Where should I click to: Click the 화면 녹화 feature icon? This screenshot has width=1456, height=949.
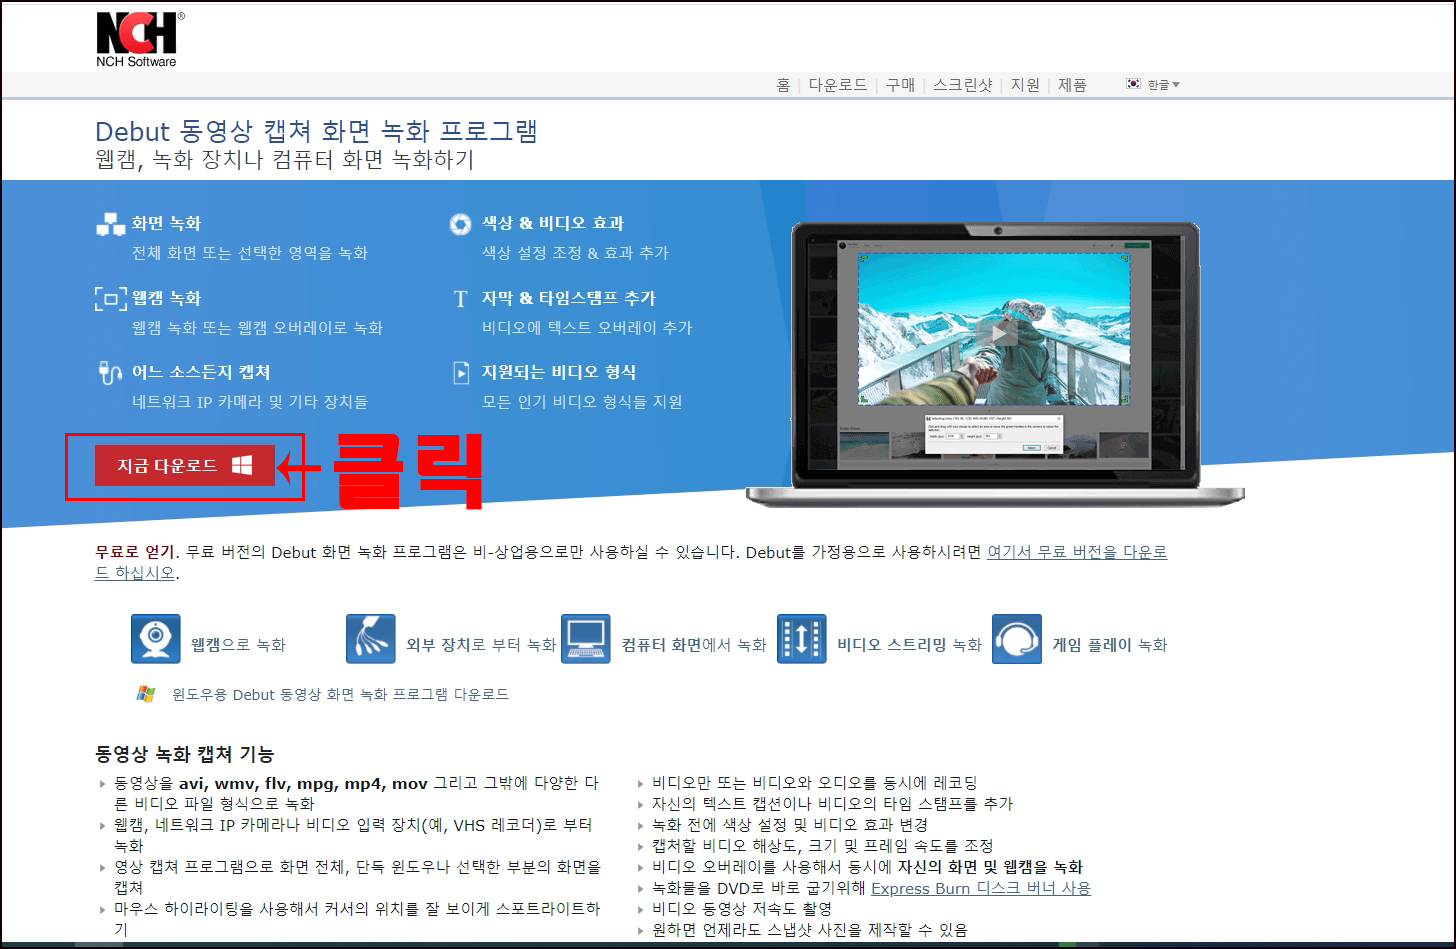(x=110, y=224)
